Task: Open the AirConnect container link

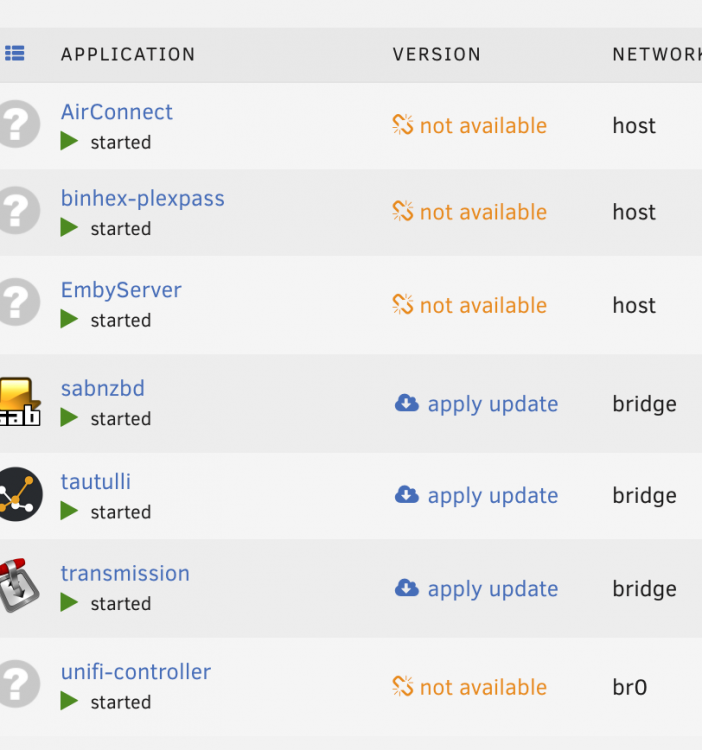Action: 117,112
